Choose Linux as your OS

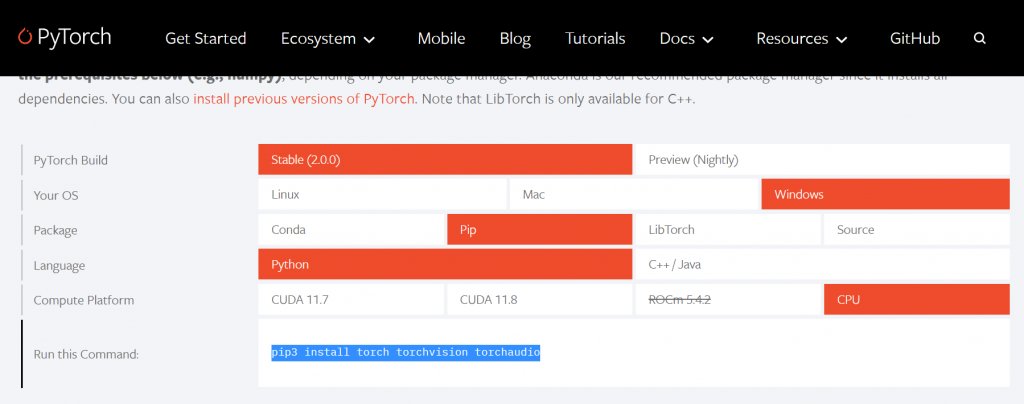point(382,194)
